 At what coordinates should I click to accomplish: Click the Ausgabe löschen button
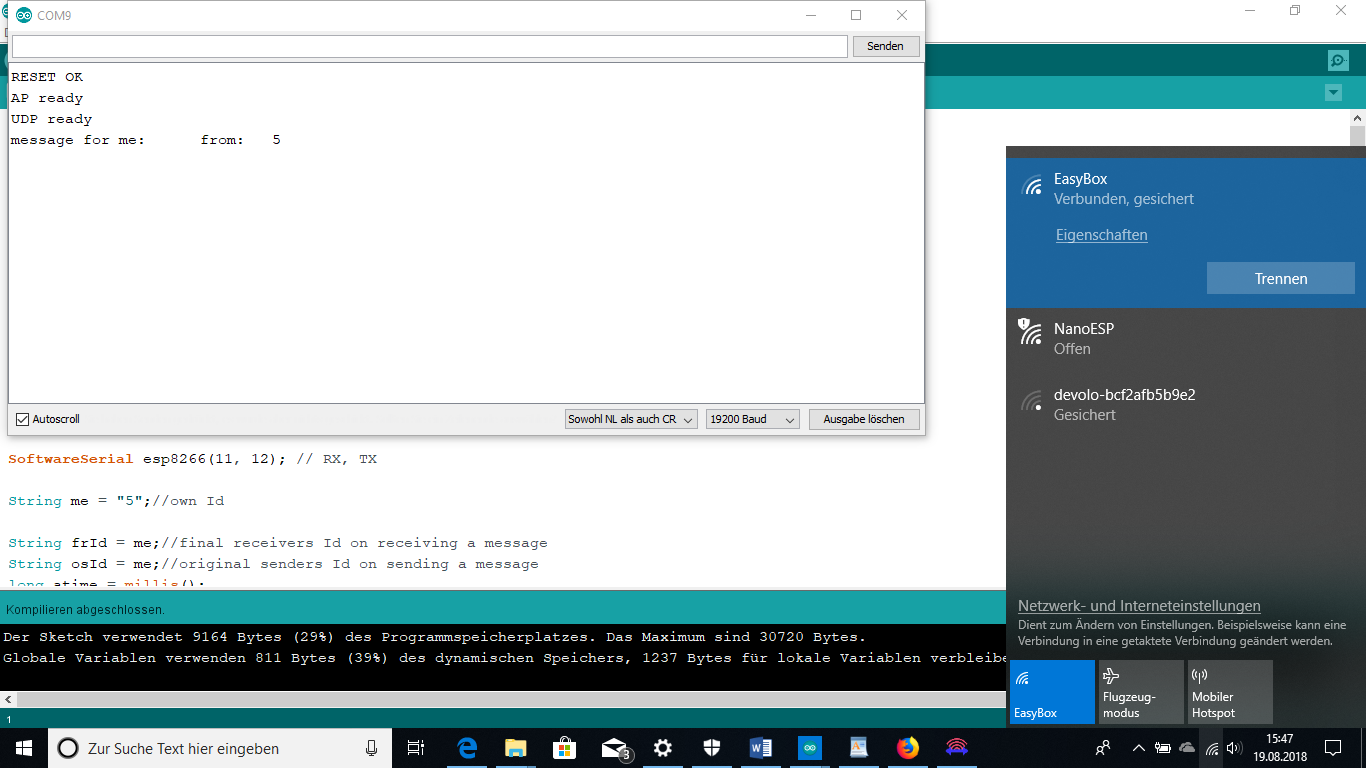[x=864, y=419]
